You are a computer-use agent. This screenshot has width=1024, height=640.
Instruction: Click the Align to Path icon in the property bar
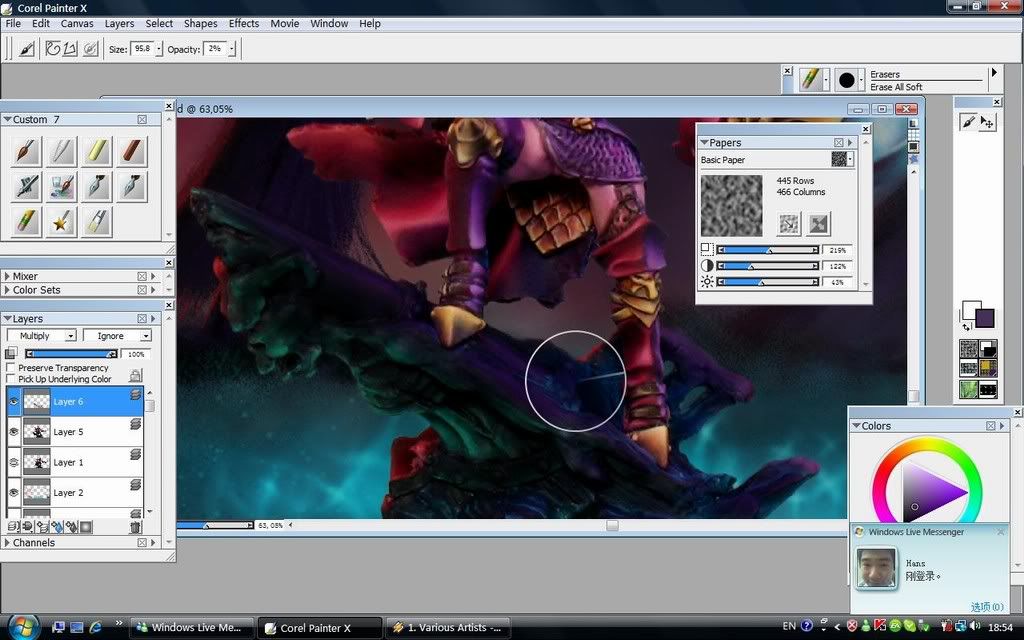[91, 48]
